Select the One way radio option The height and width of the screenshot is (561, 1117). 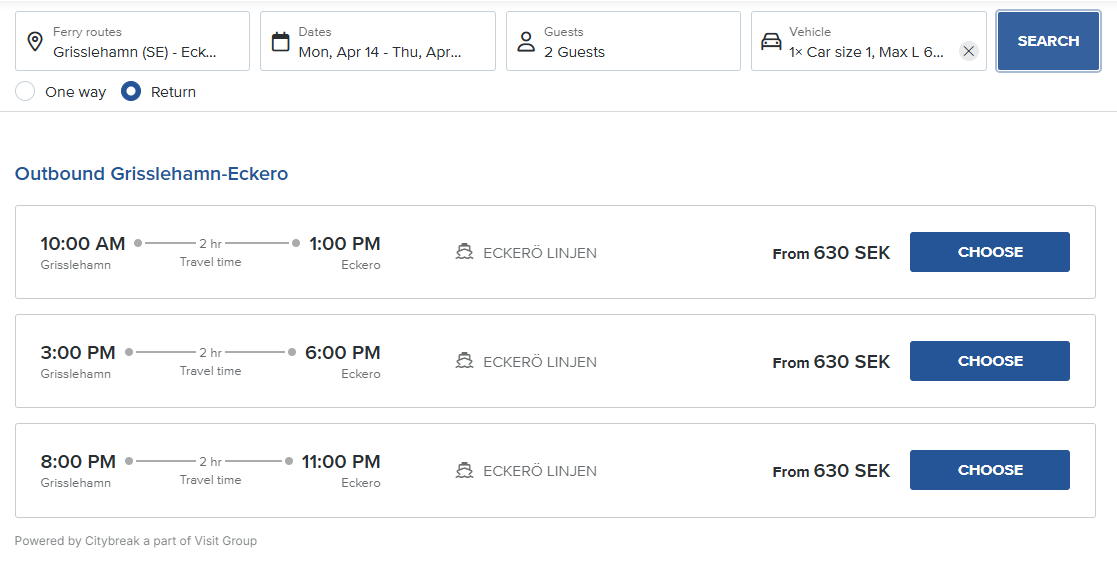26,92
